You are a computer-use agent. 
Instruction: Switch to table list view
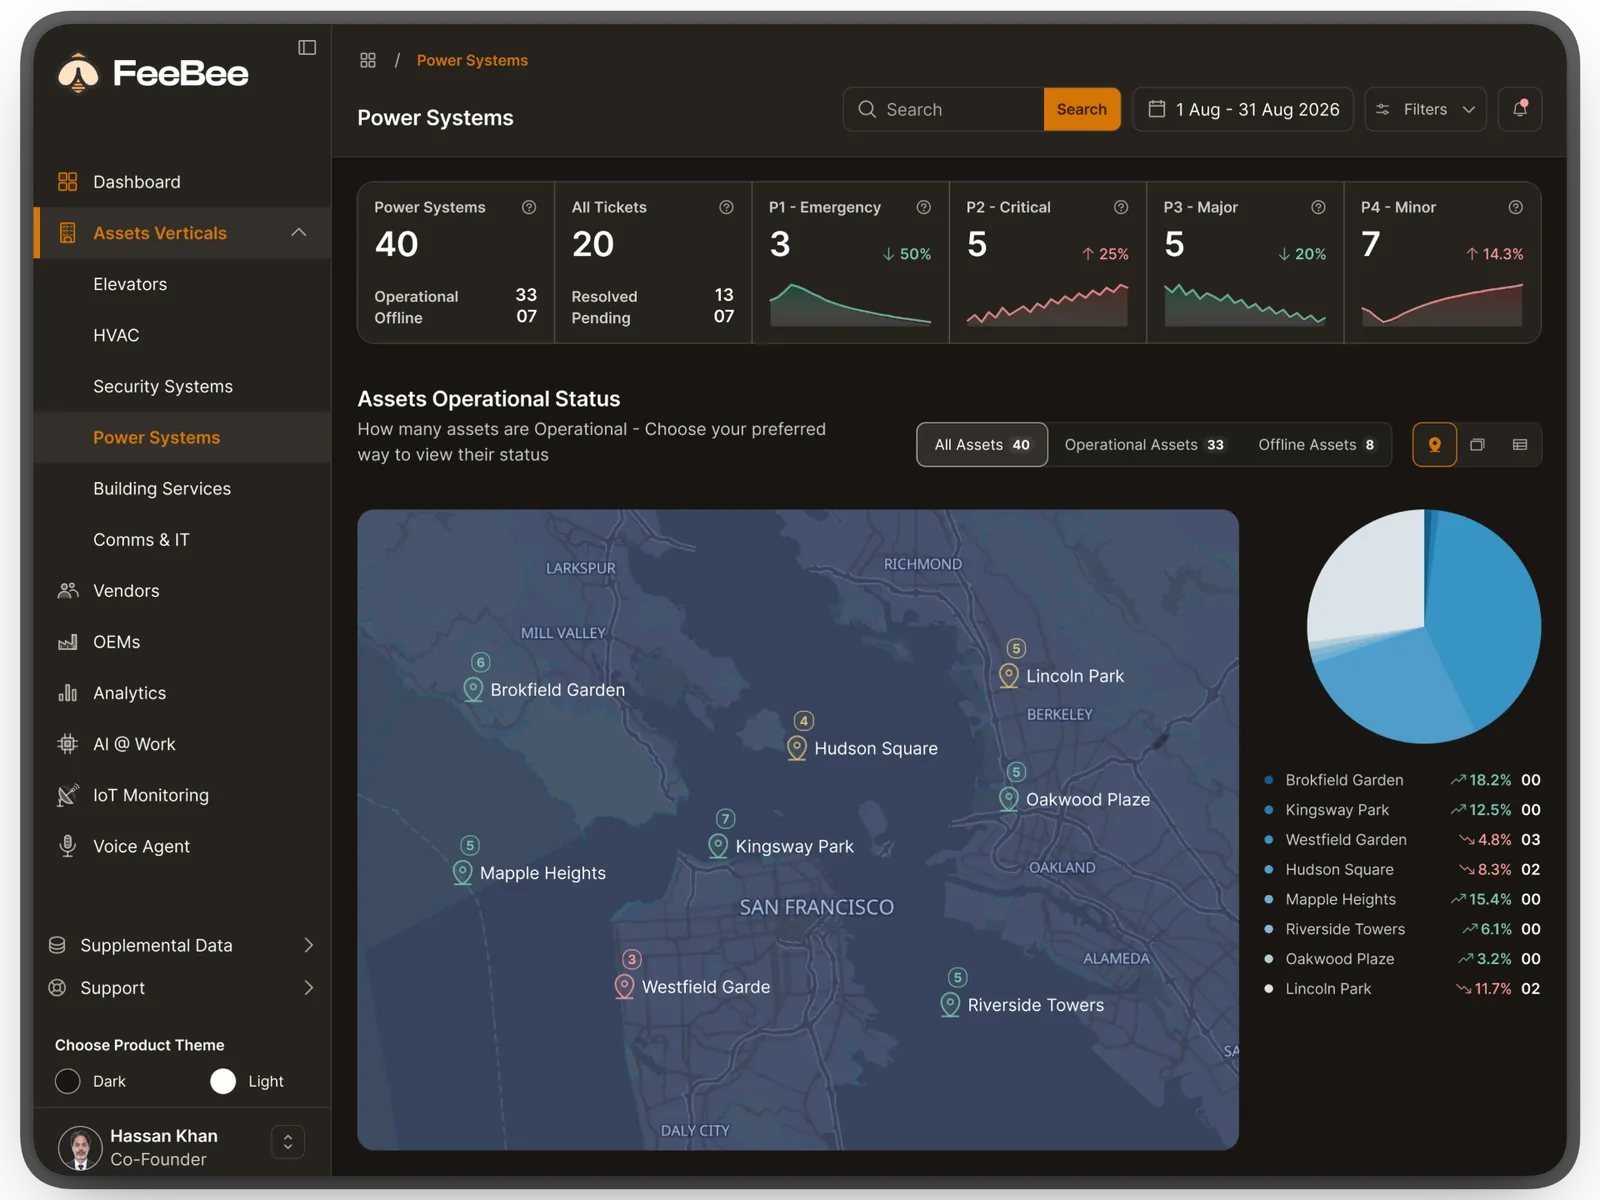coord(1520,445)
